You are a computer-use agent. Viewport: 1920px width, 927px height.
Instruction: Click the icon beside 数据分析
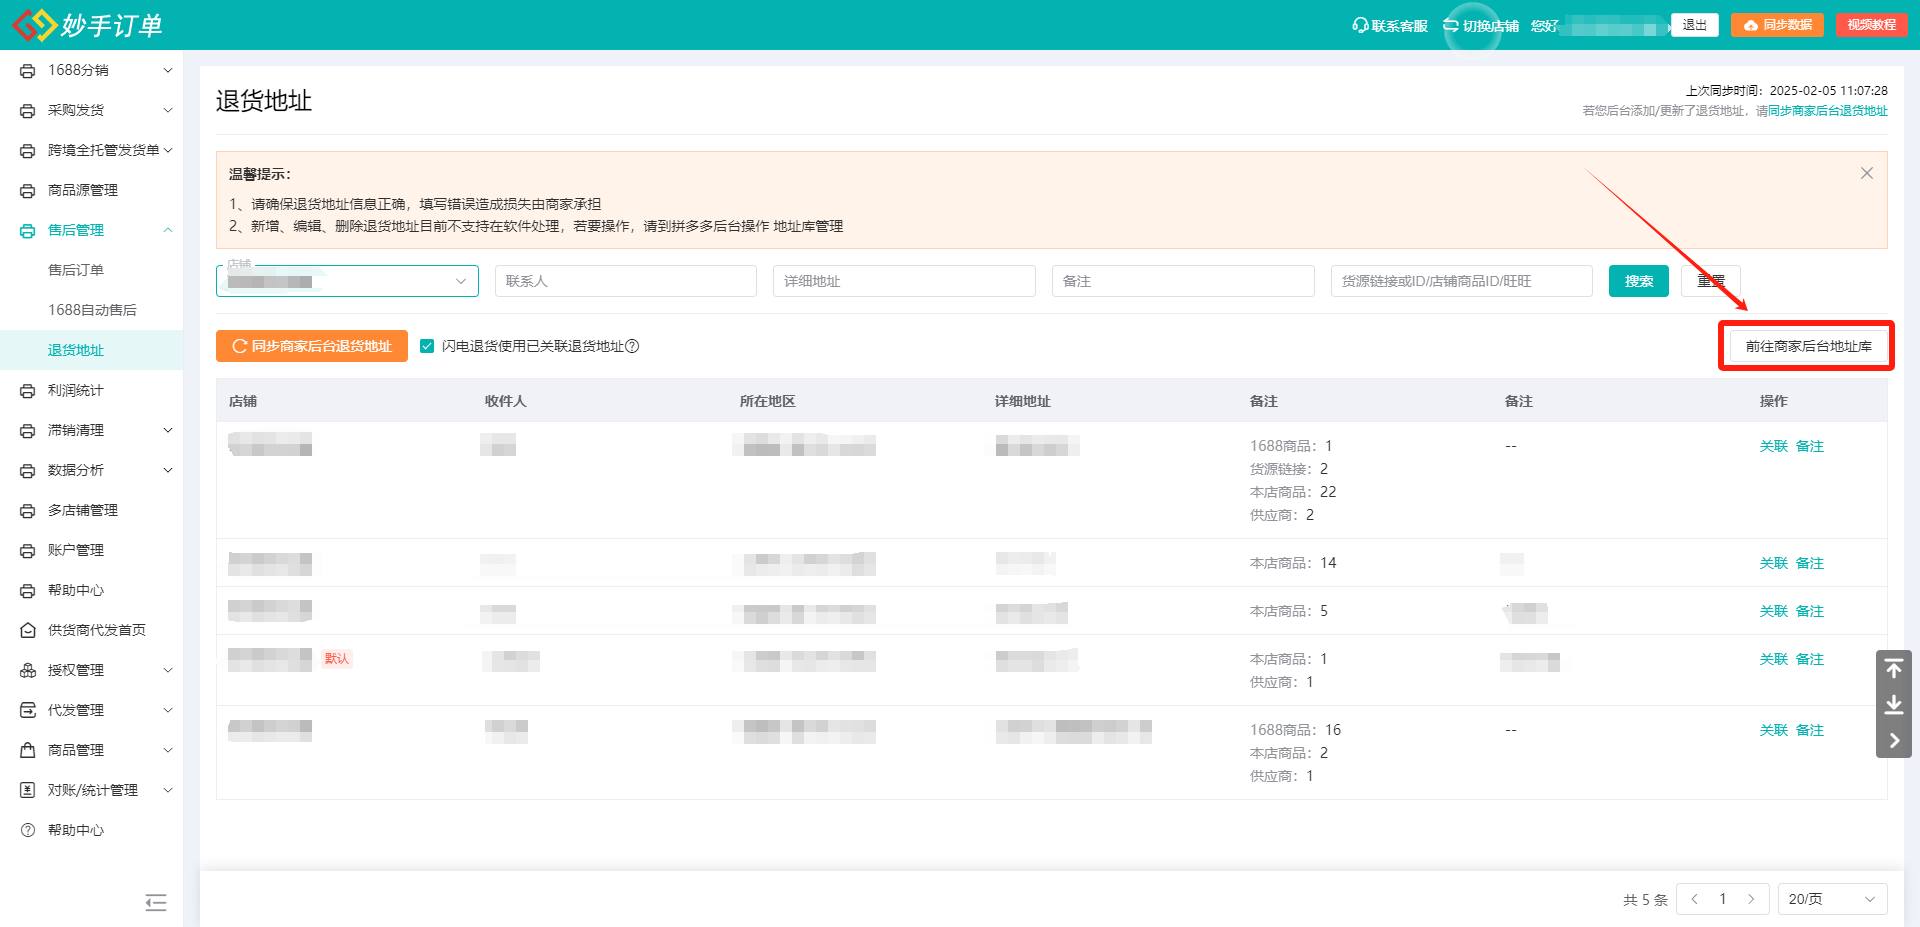[28, 471]
